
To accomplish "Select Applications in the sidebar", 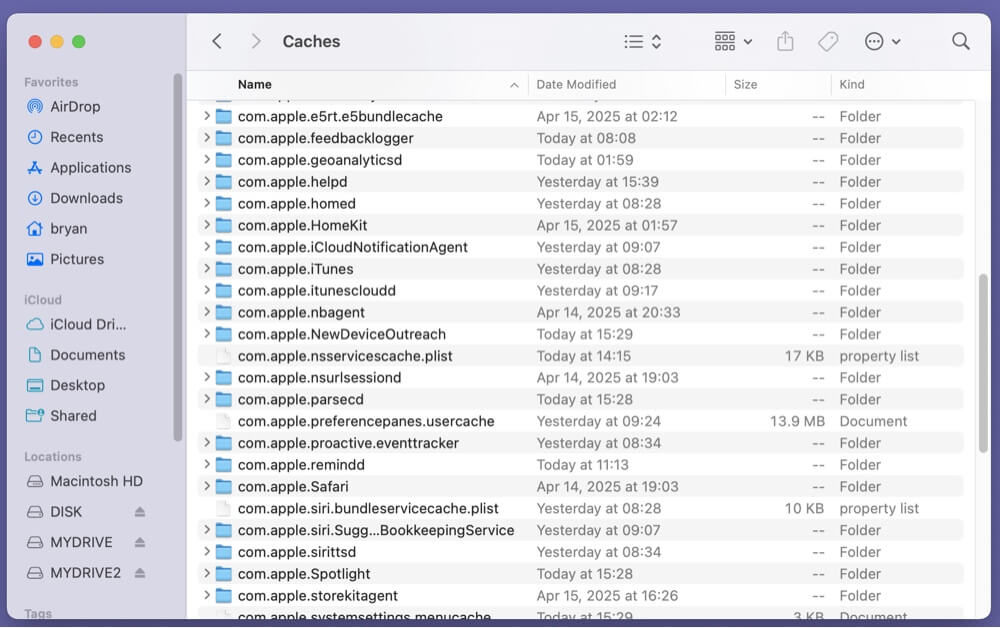I will pyautogui.click(x=90, y=167).
